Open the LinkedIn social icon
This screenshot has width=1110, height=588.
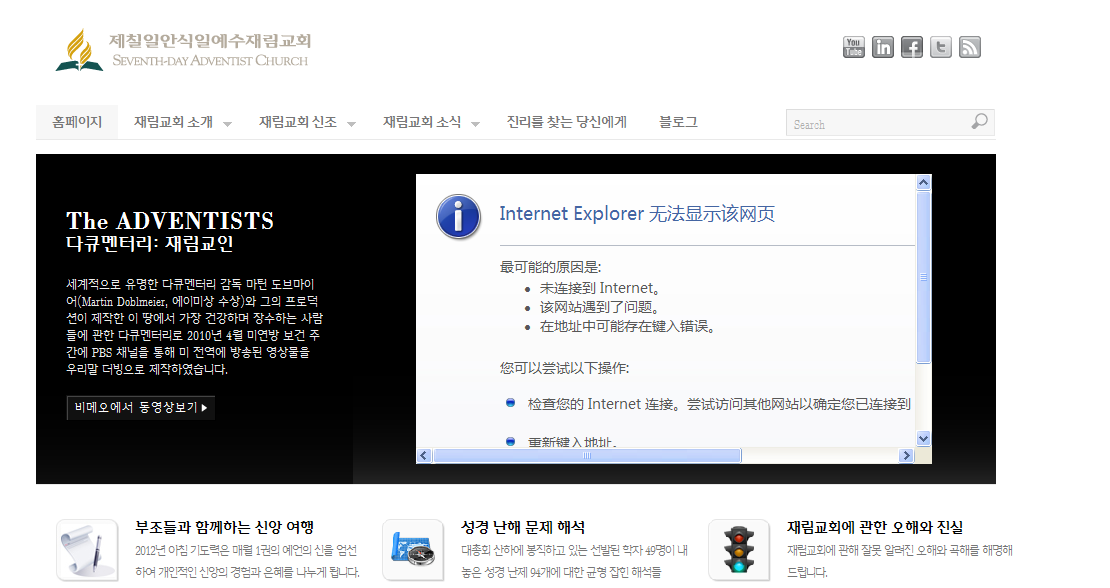click(x=883, y=47)
